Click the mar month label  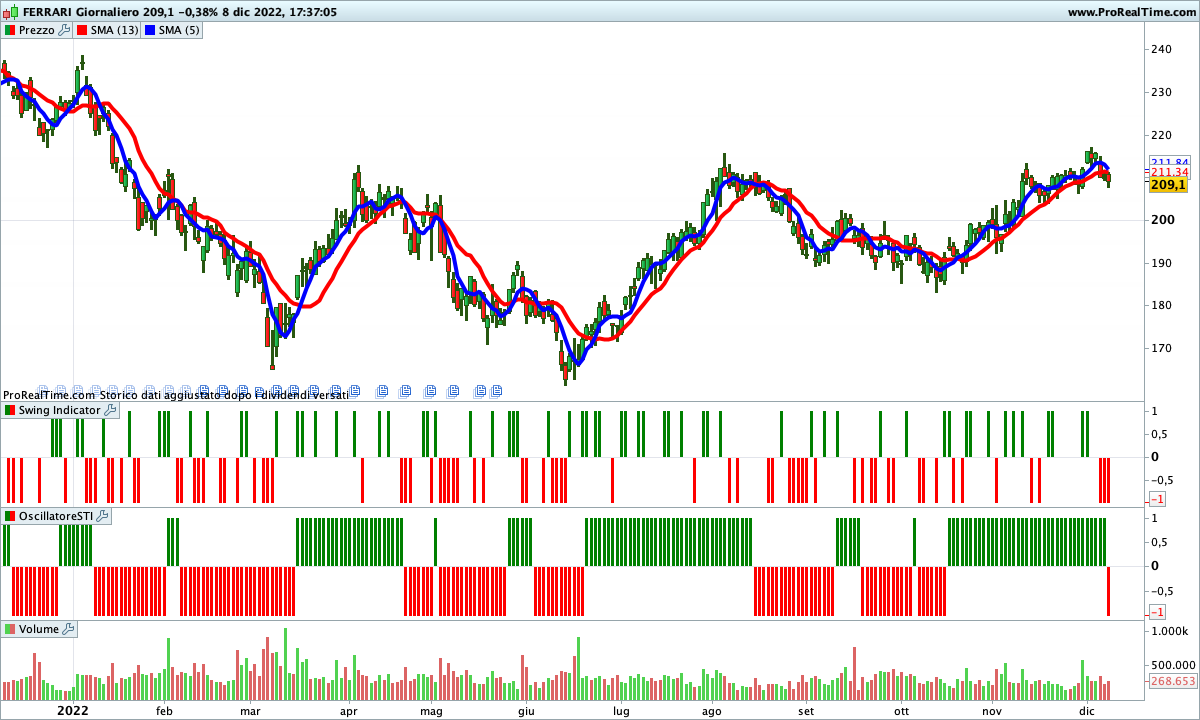click(x=250, y=711)
